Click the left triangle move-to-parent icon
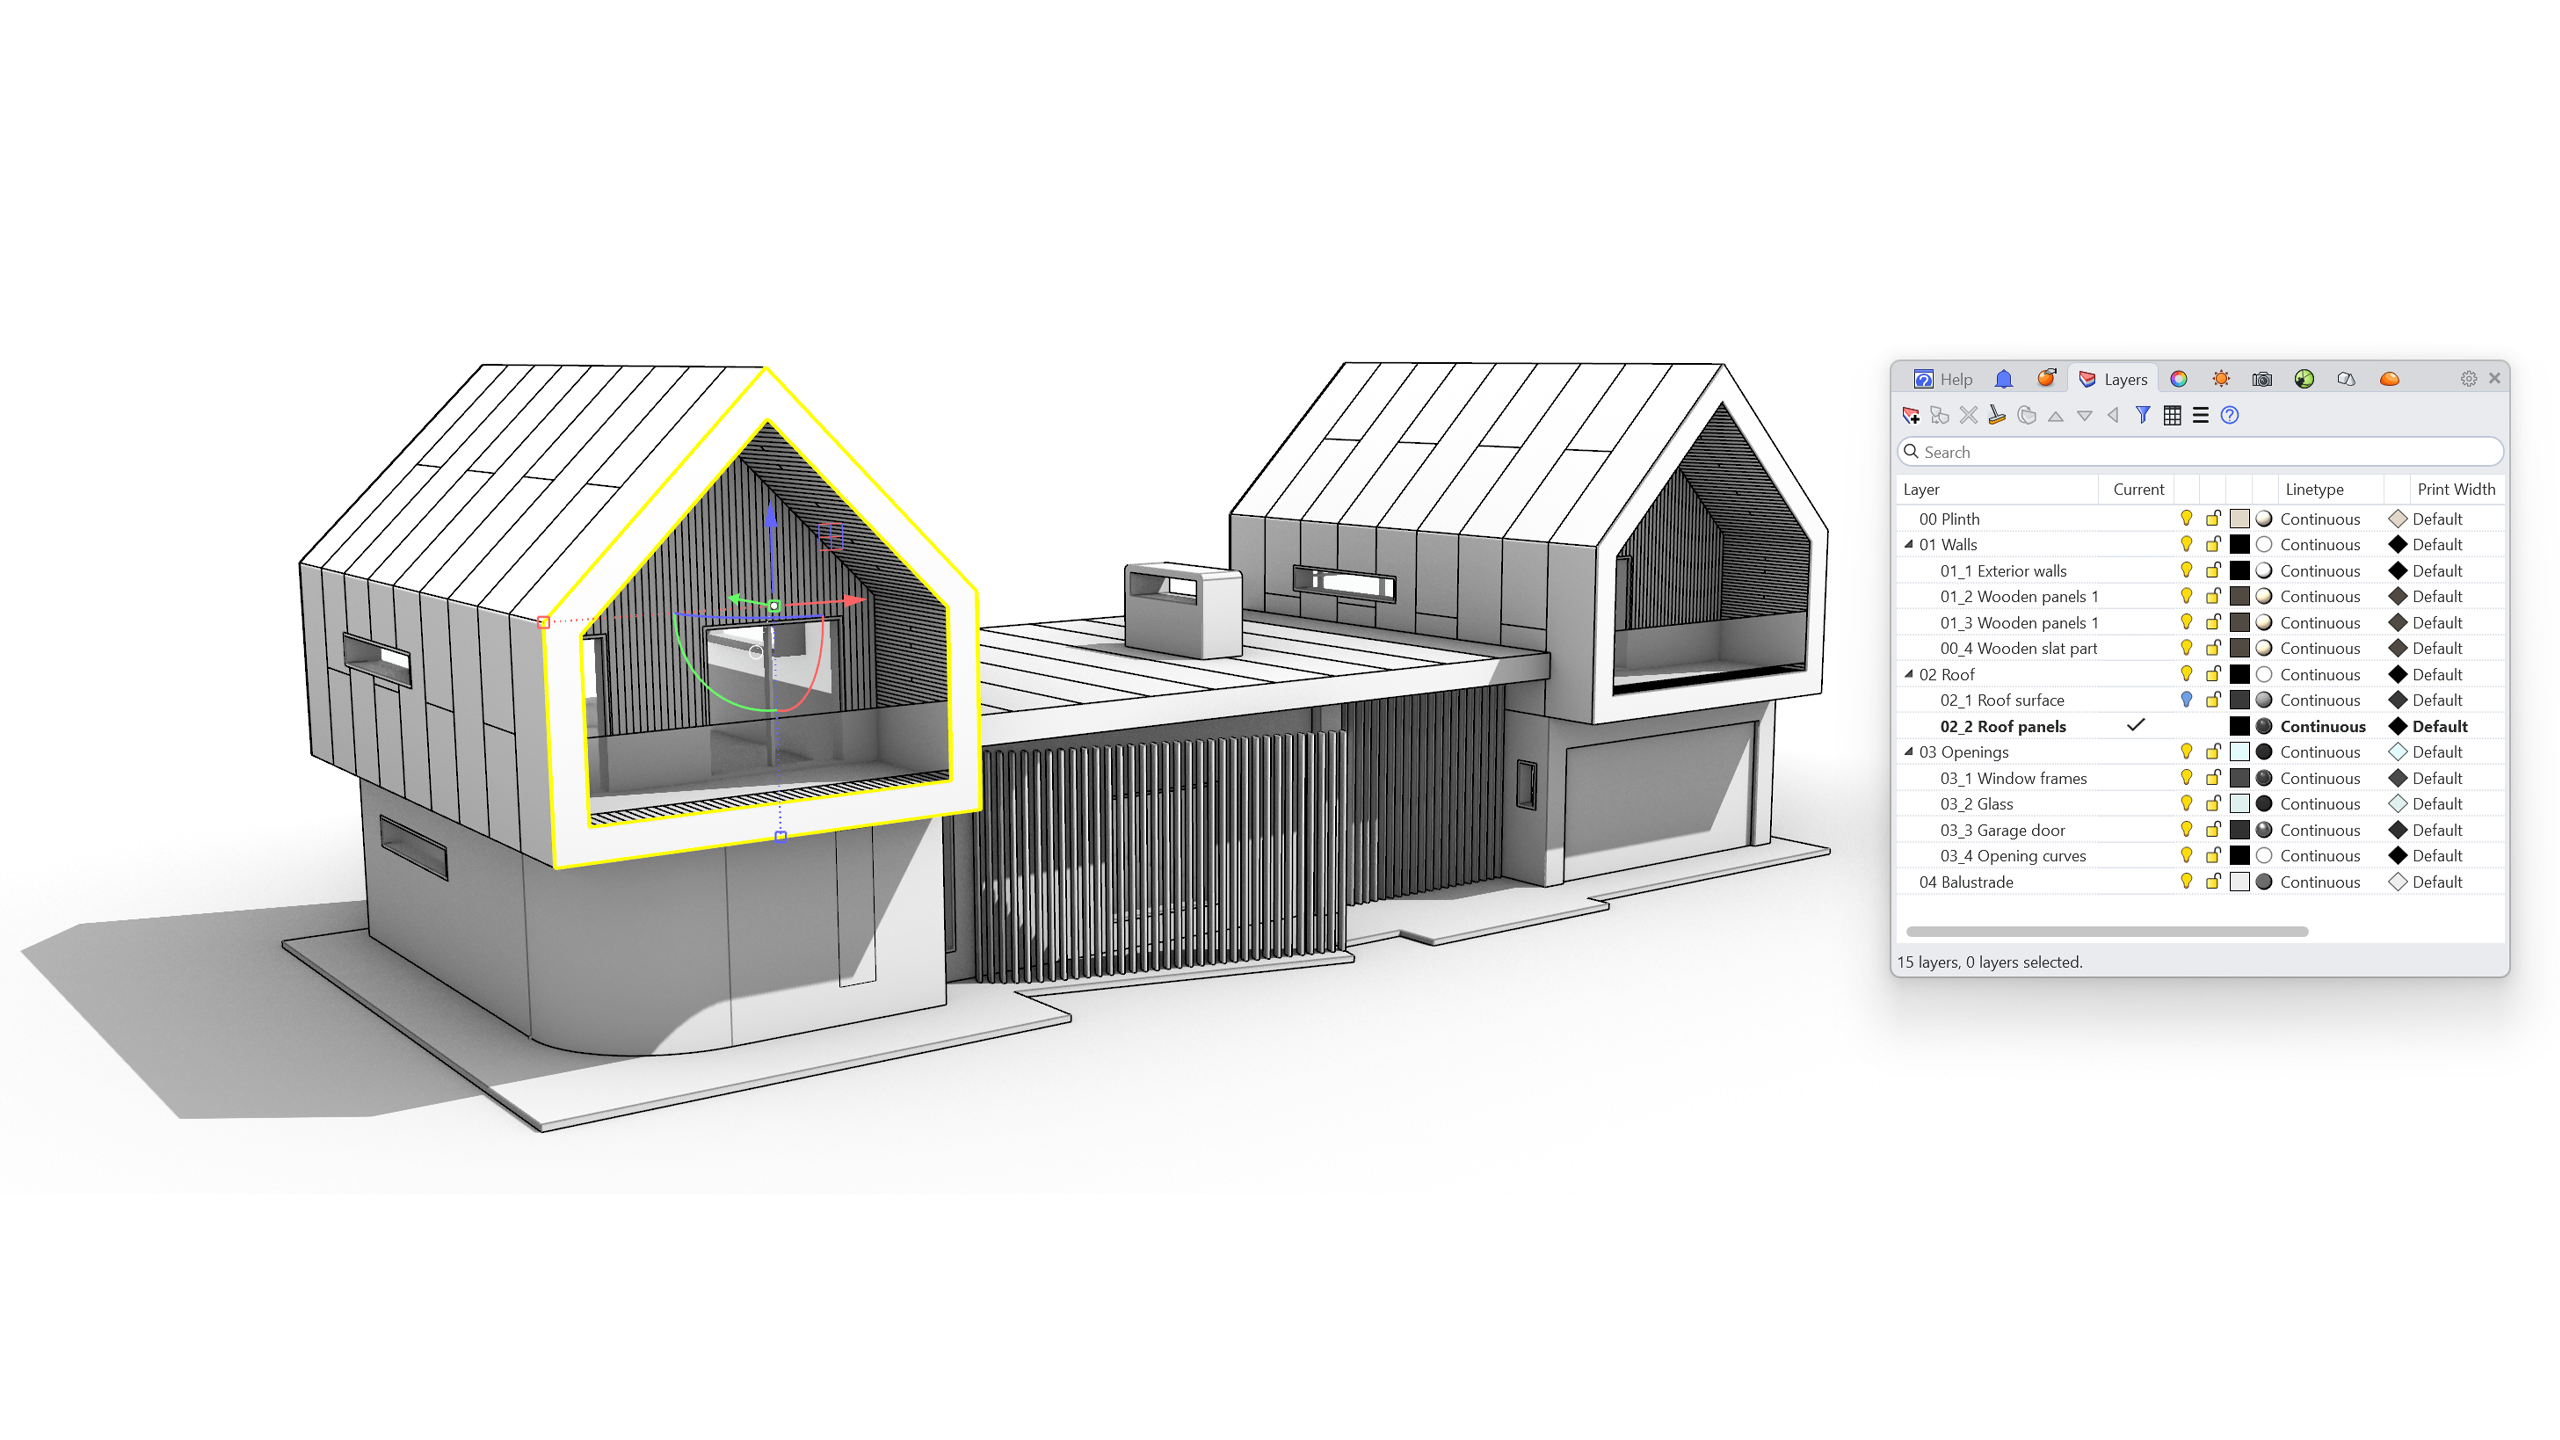 point(2113,415)
